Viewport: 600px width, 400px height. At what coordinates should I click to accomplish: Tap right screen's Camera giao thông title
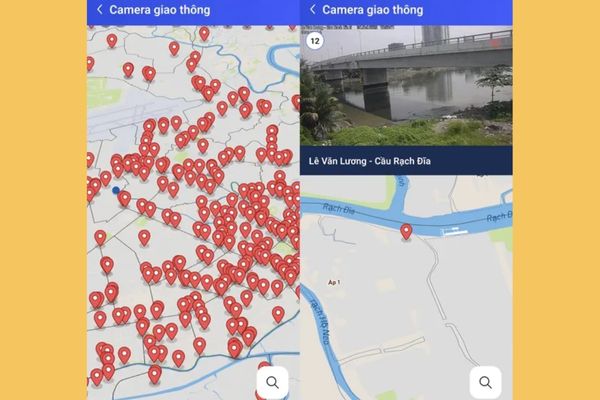373,10
